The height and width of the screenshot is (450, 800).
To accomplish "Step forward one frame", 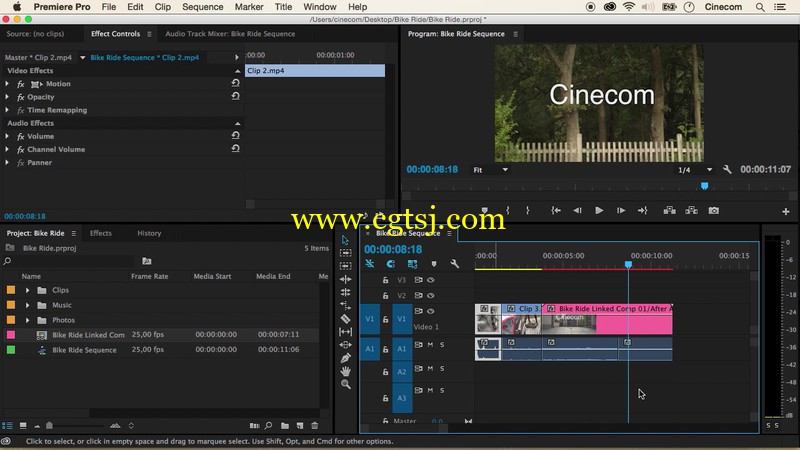I will (621, 210).
